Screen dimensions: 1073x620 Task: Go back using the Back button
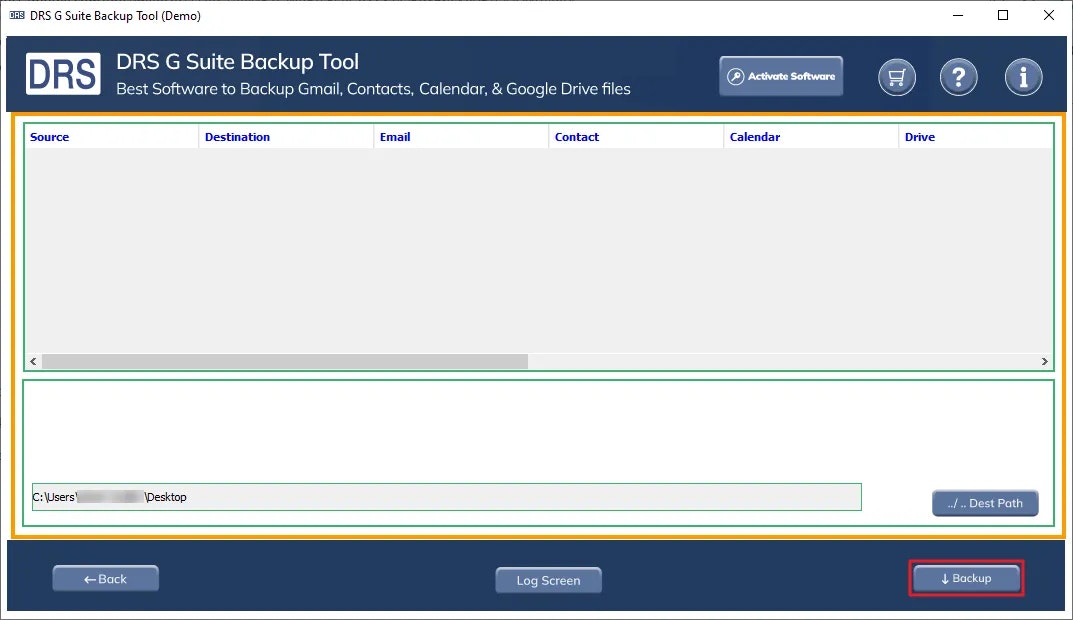click(x=105, y=579)
